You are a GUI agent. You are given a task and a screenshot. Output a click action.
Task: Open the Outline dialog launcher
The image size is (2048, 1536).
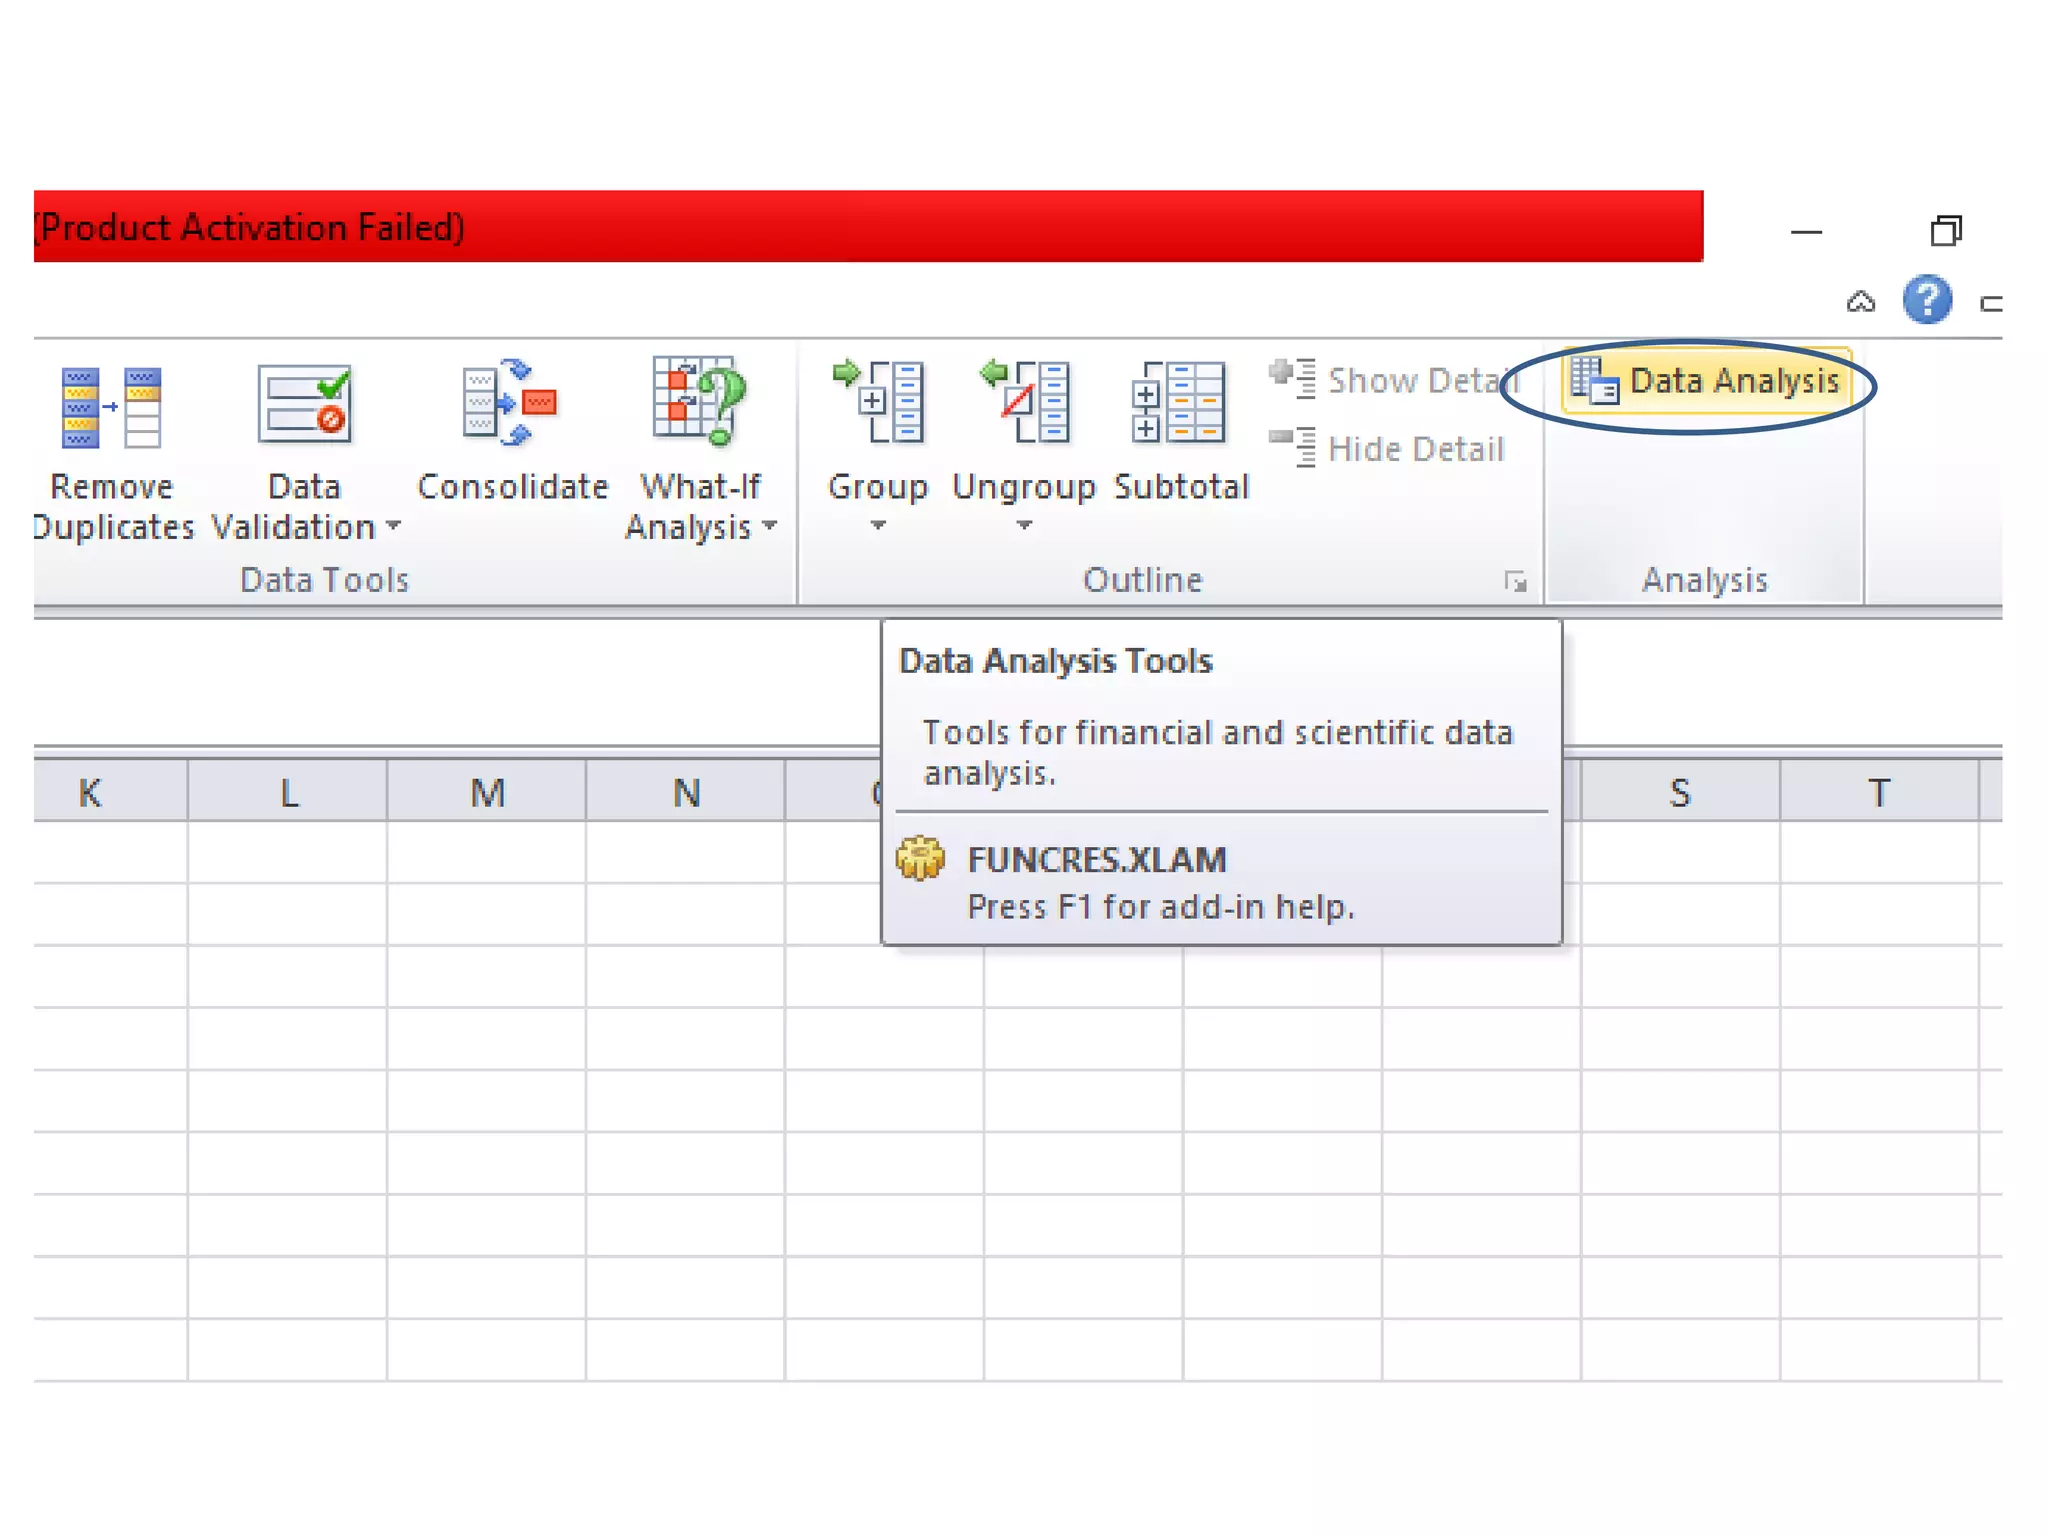1515,581
